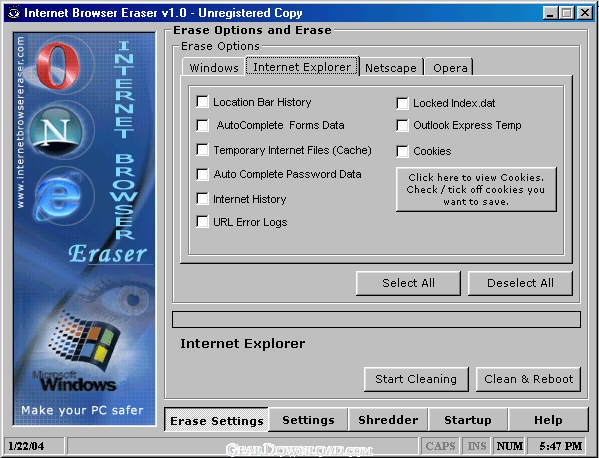Click the empty cleaning progress bar
The width and height of the screenshot is (599, 458).
(376, 320)
